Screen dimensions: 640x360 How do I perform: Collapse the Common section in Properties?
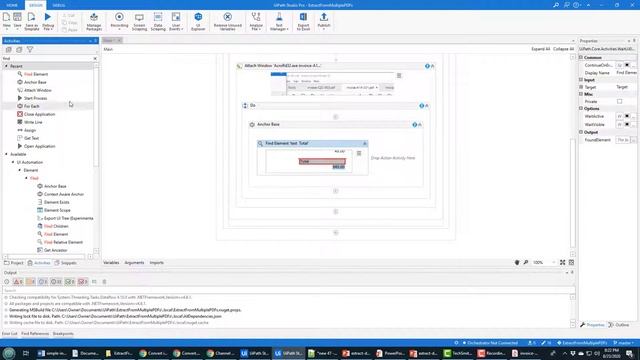(581, 58)
